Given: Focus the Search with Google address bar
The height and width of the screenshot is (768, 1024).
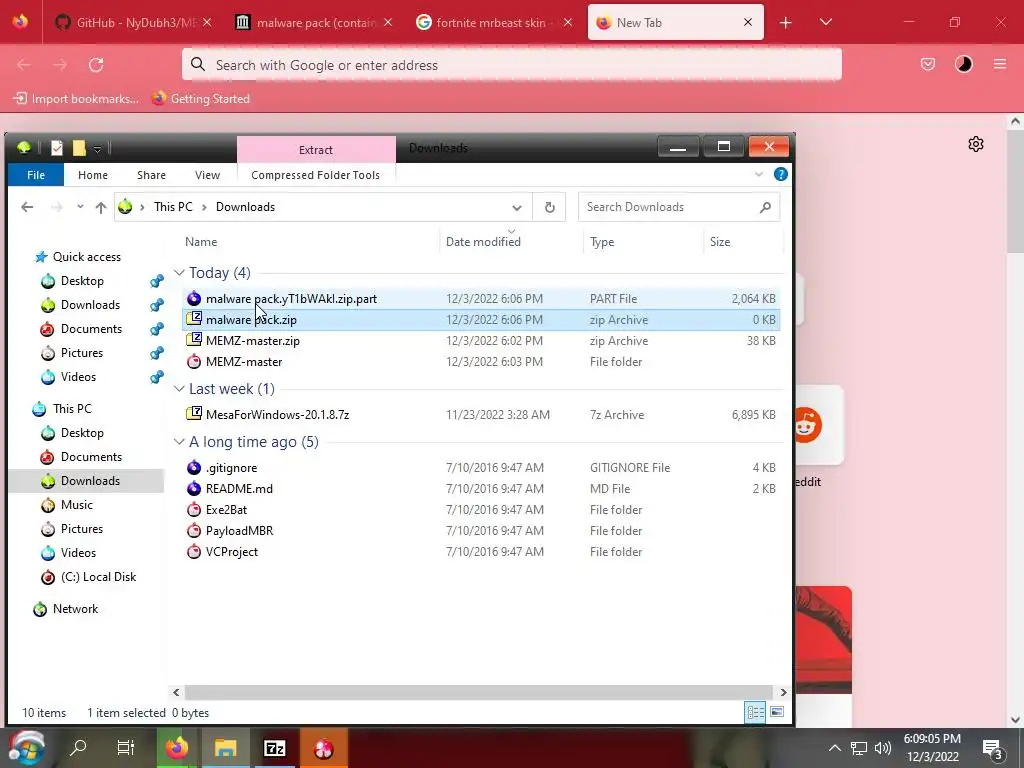Looking at the screenshot, I should tap(511, 65).
